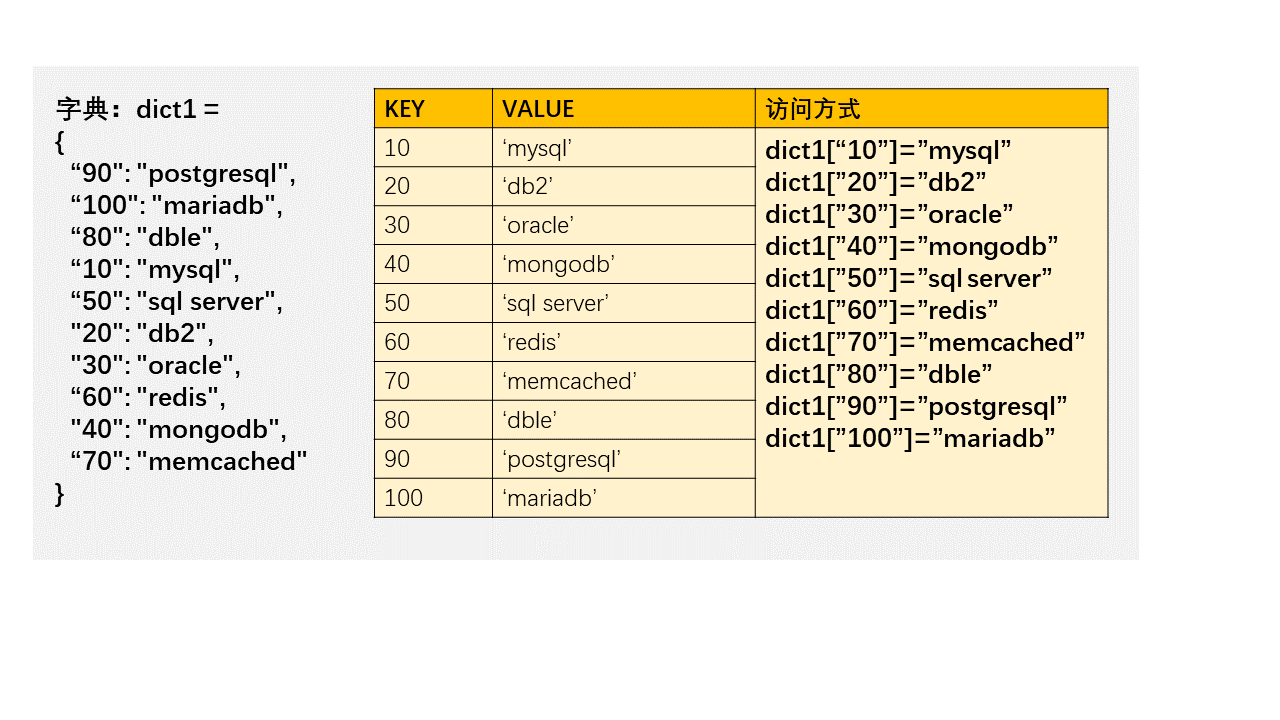Click the dictionary entry "50": "sql server"
Image resolution: width=1280 pixels, height=720 pixels.
[x=177, y=302]
